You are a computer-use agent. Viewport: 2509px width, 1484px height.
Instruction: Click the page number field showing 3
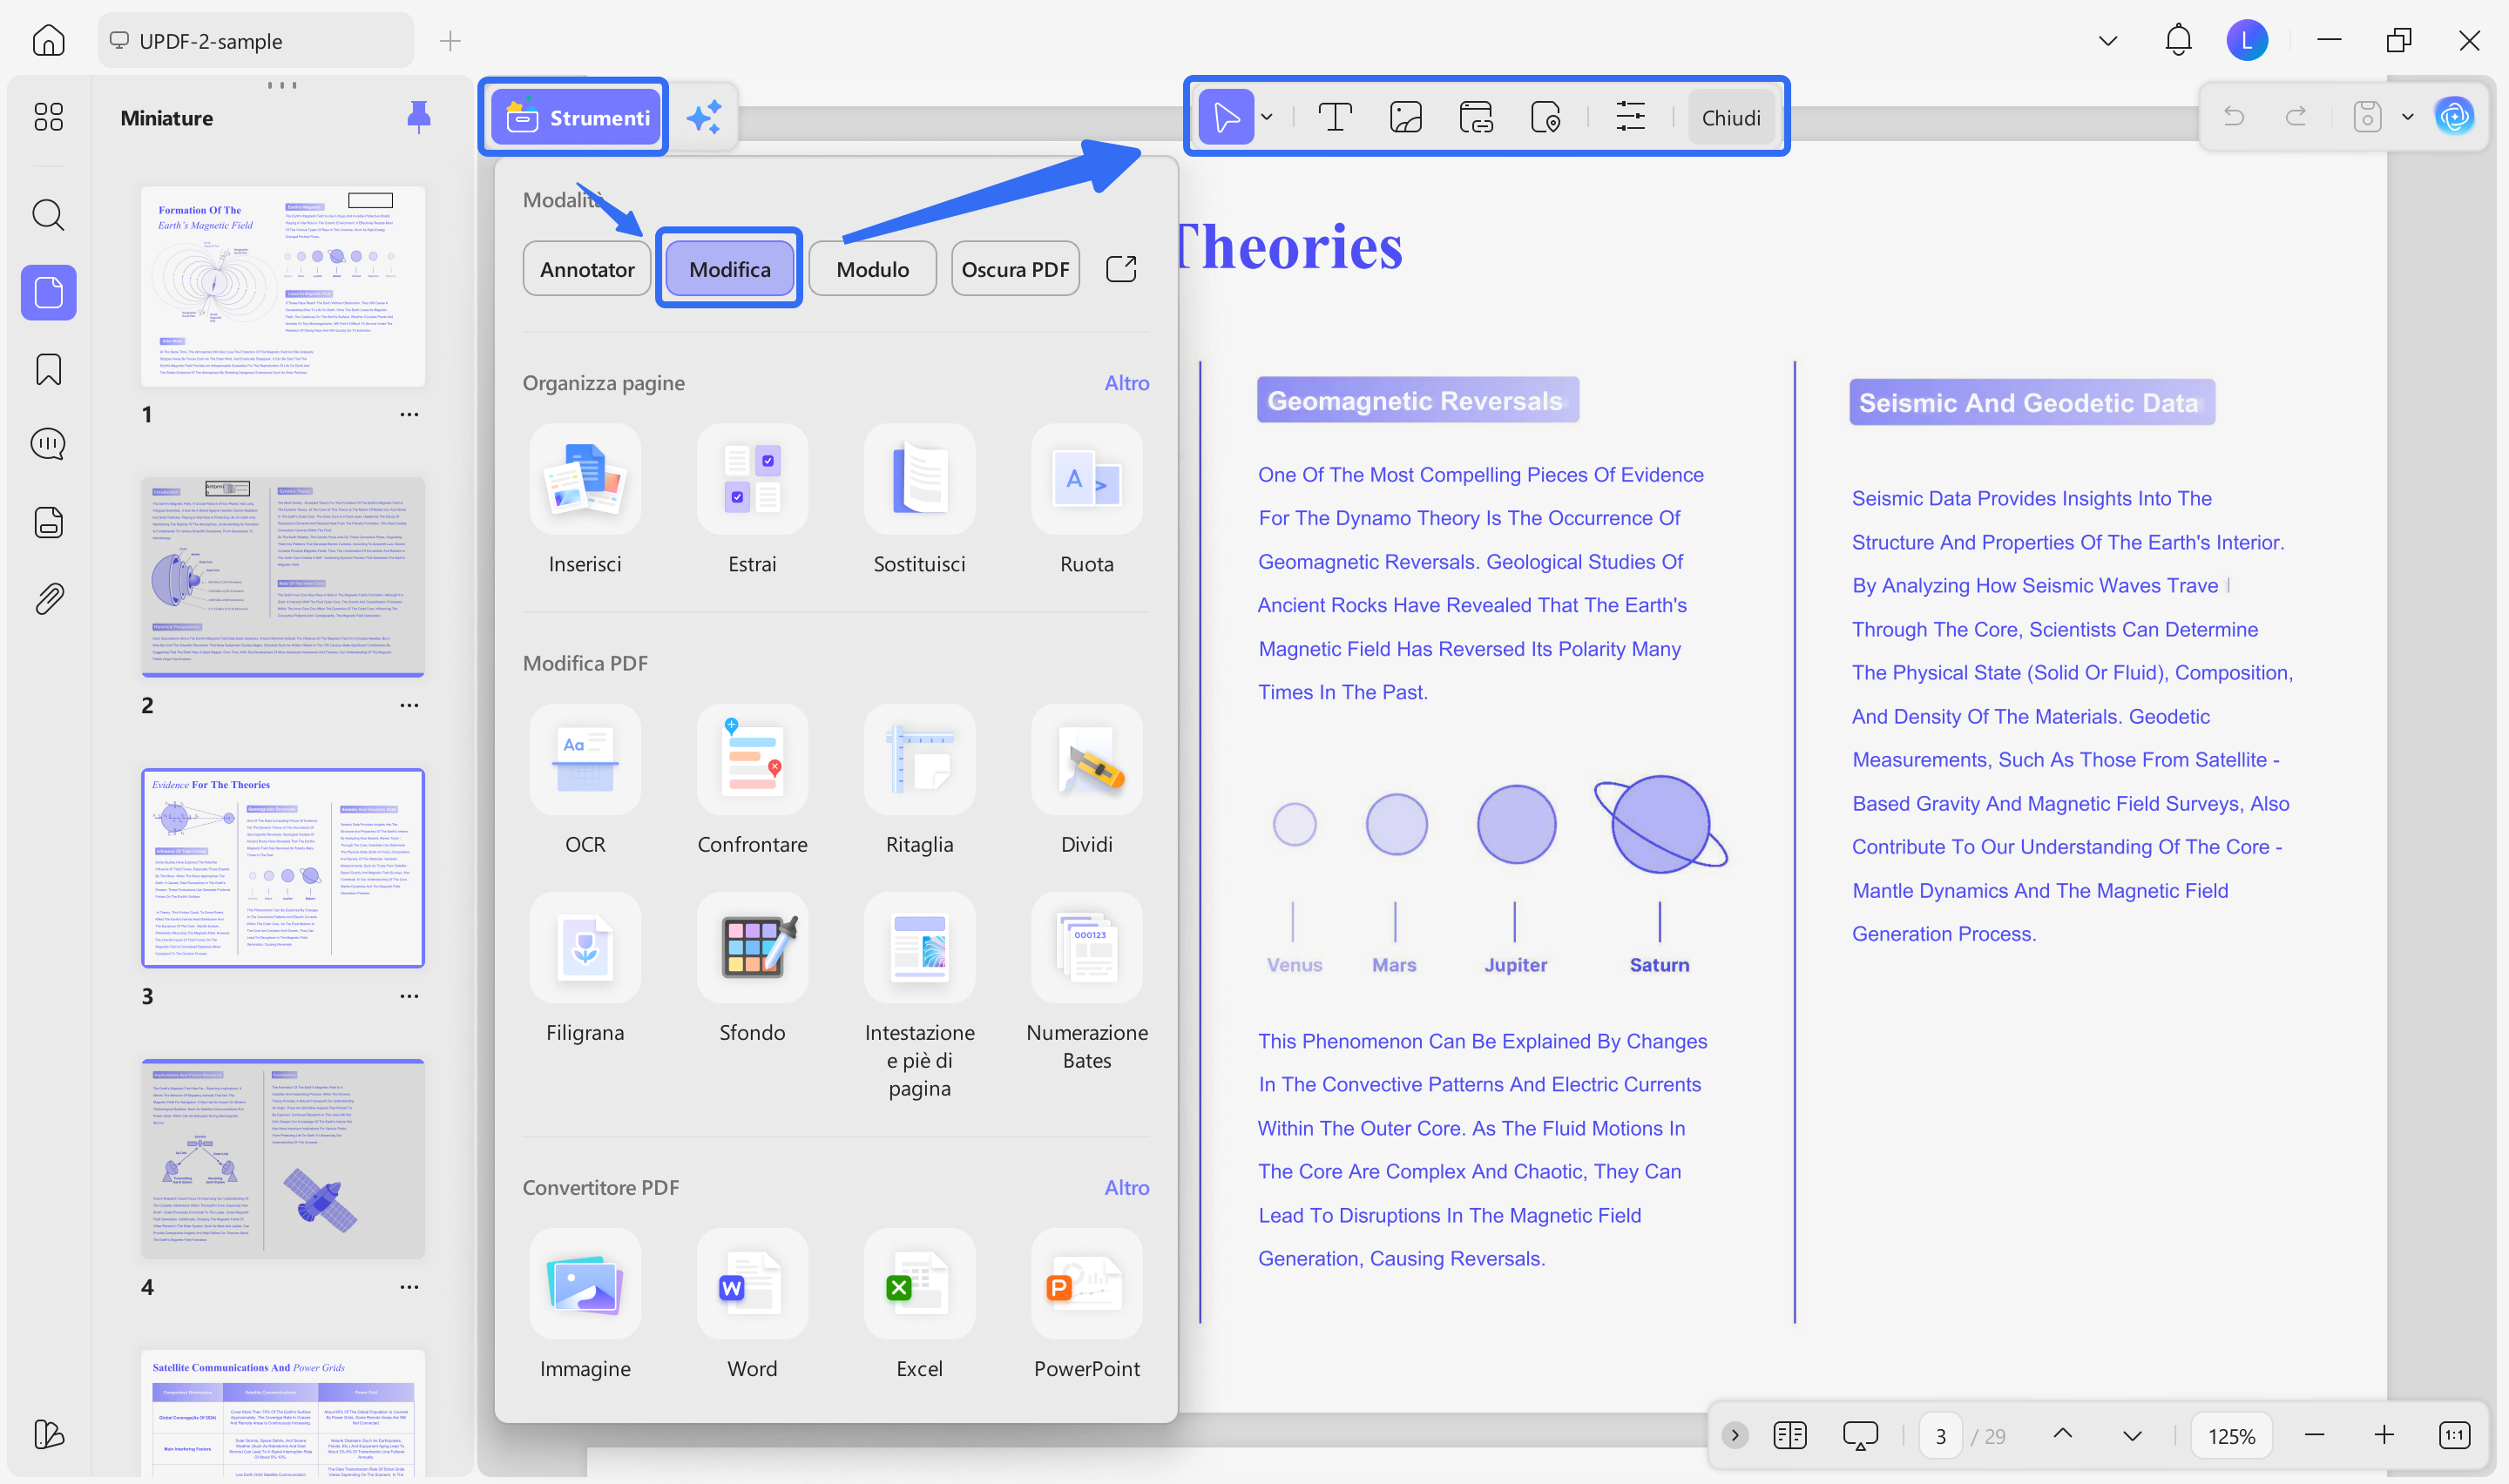point(1940,1436)
